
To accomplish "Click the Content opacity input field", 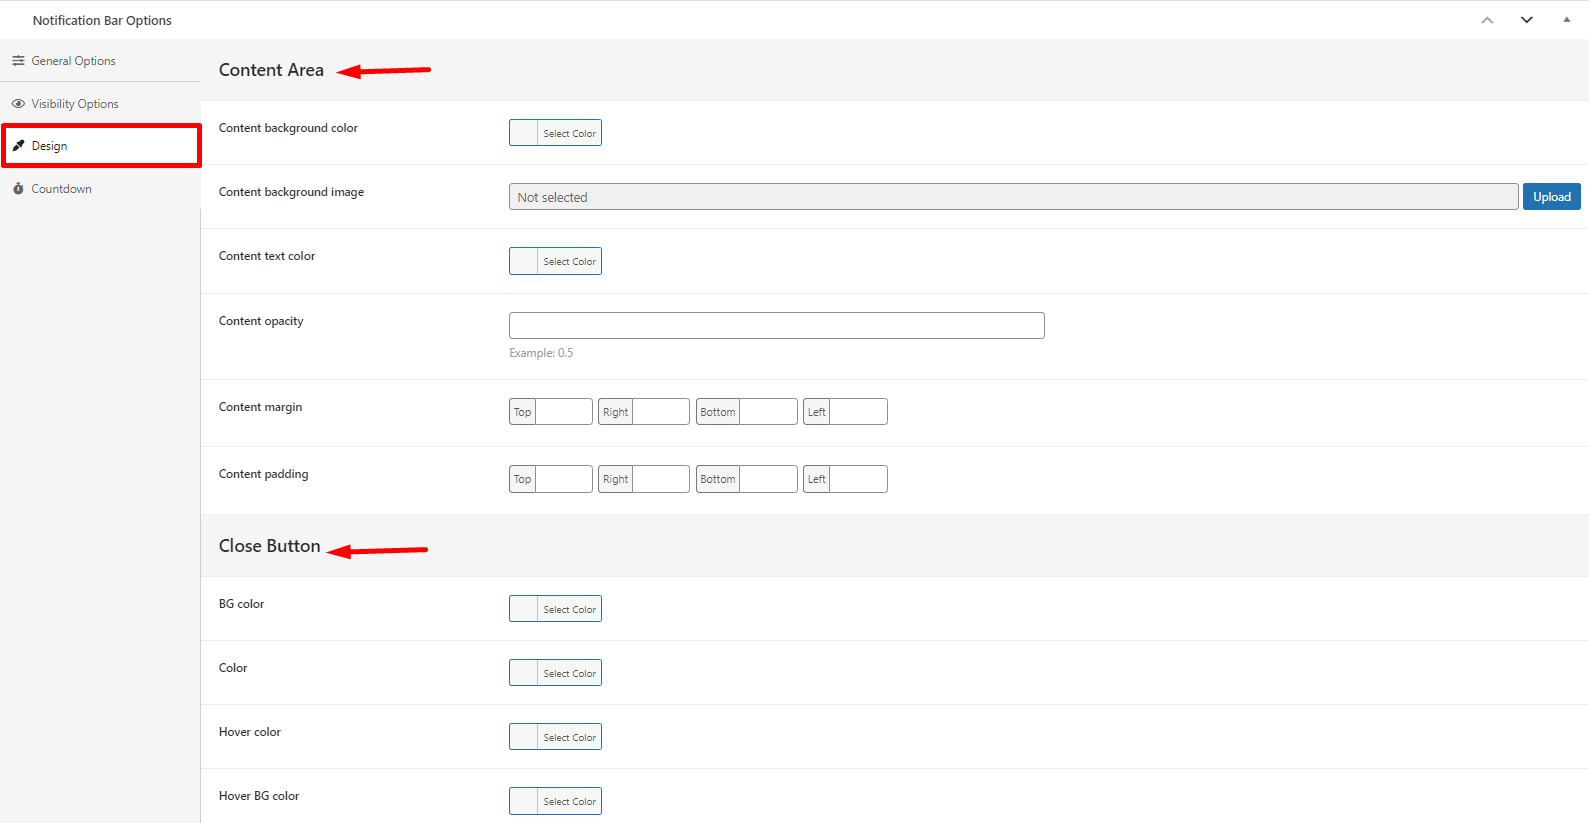I will click(776, 325).
